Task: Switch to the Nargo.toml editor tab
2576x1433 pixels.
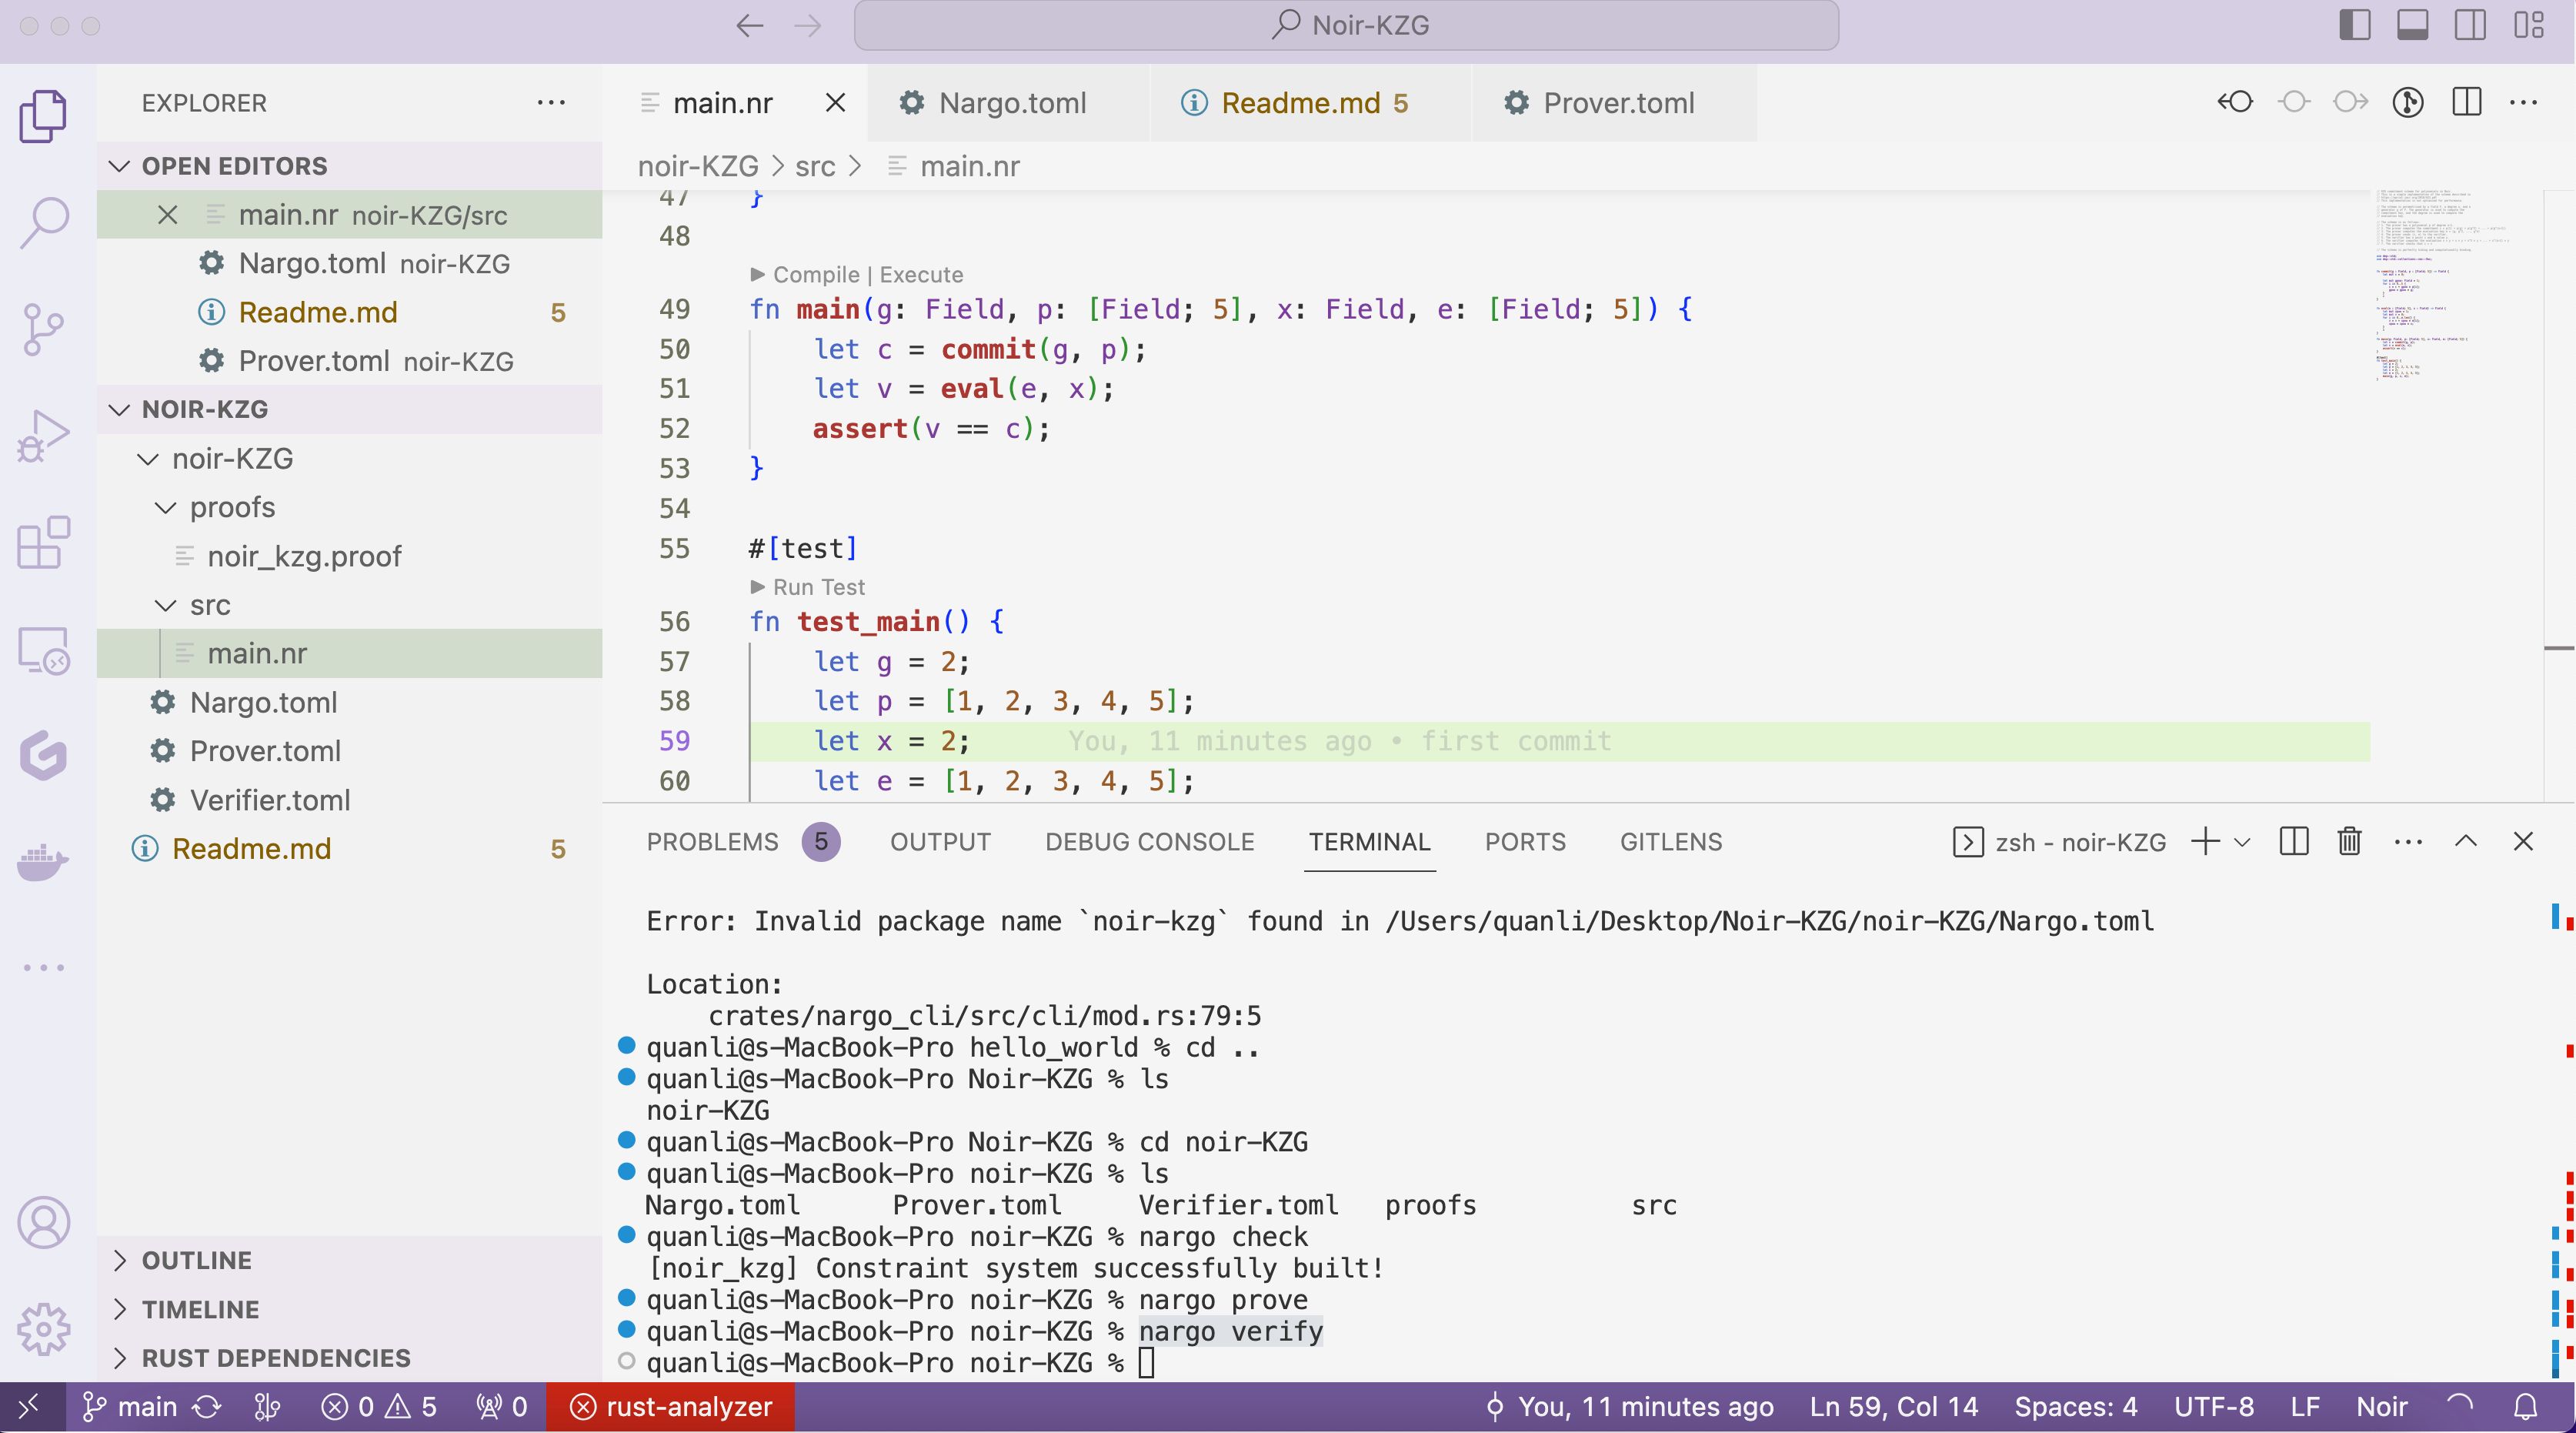Action: (1009, 103)
